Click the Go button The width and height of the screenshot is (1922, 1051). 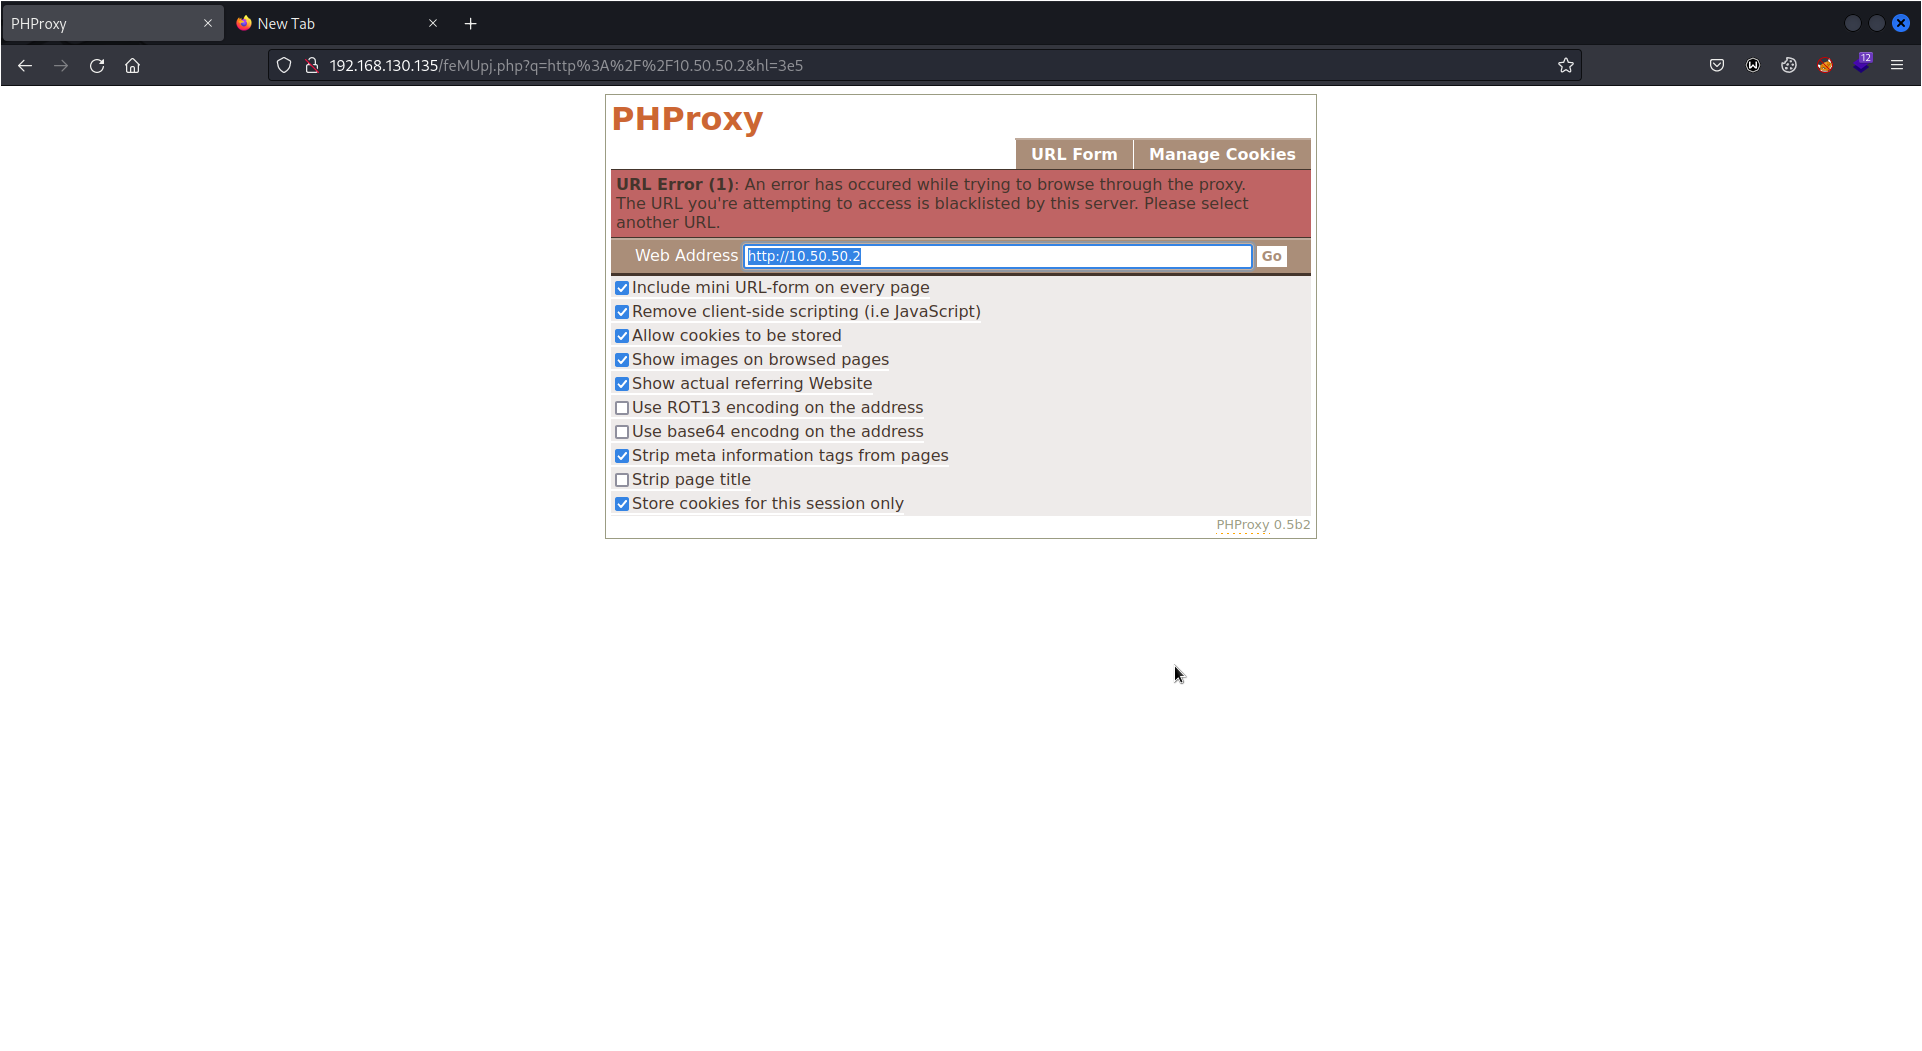[x=1271, y=256]
